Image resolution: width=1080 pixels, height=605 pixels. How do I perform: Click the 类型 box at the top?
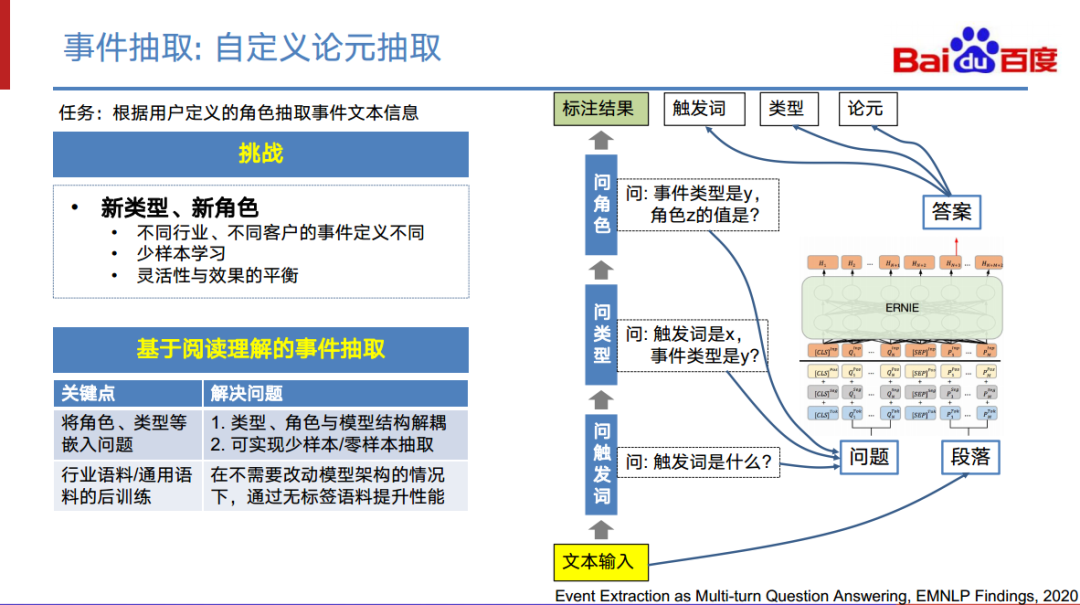click(x=789, y=109)
